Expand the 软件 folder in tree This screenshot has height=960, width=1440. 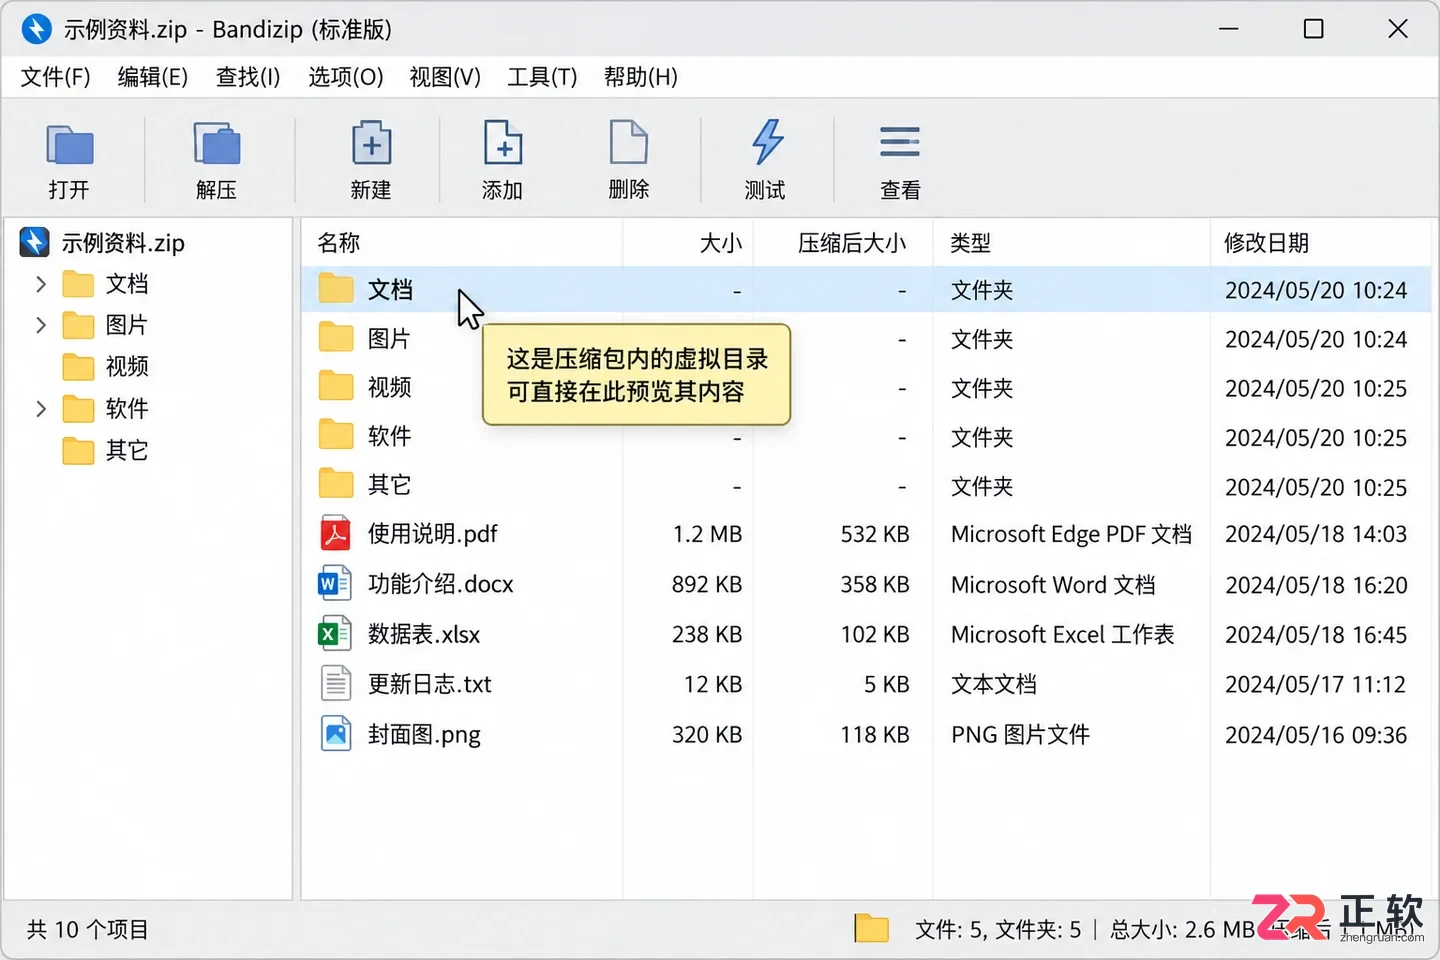pyautogui.click(x=41, y=408)
